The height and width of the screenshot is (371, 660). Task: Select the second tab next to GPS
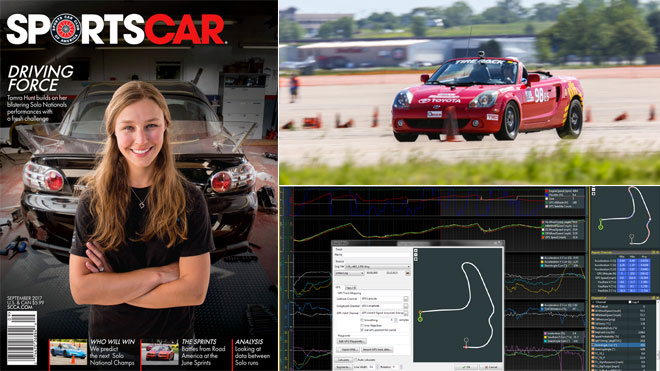[351, 288]
